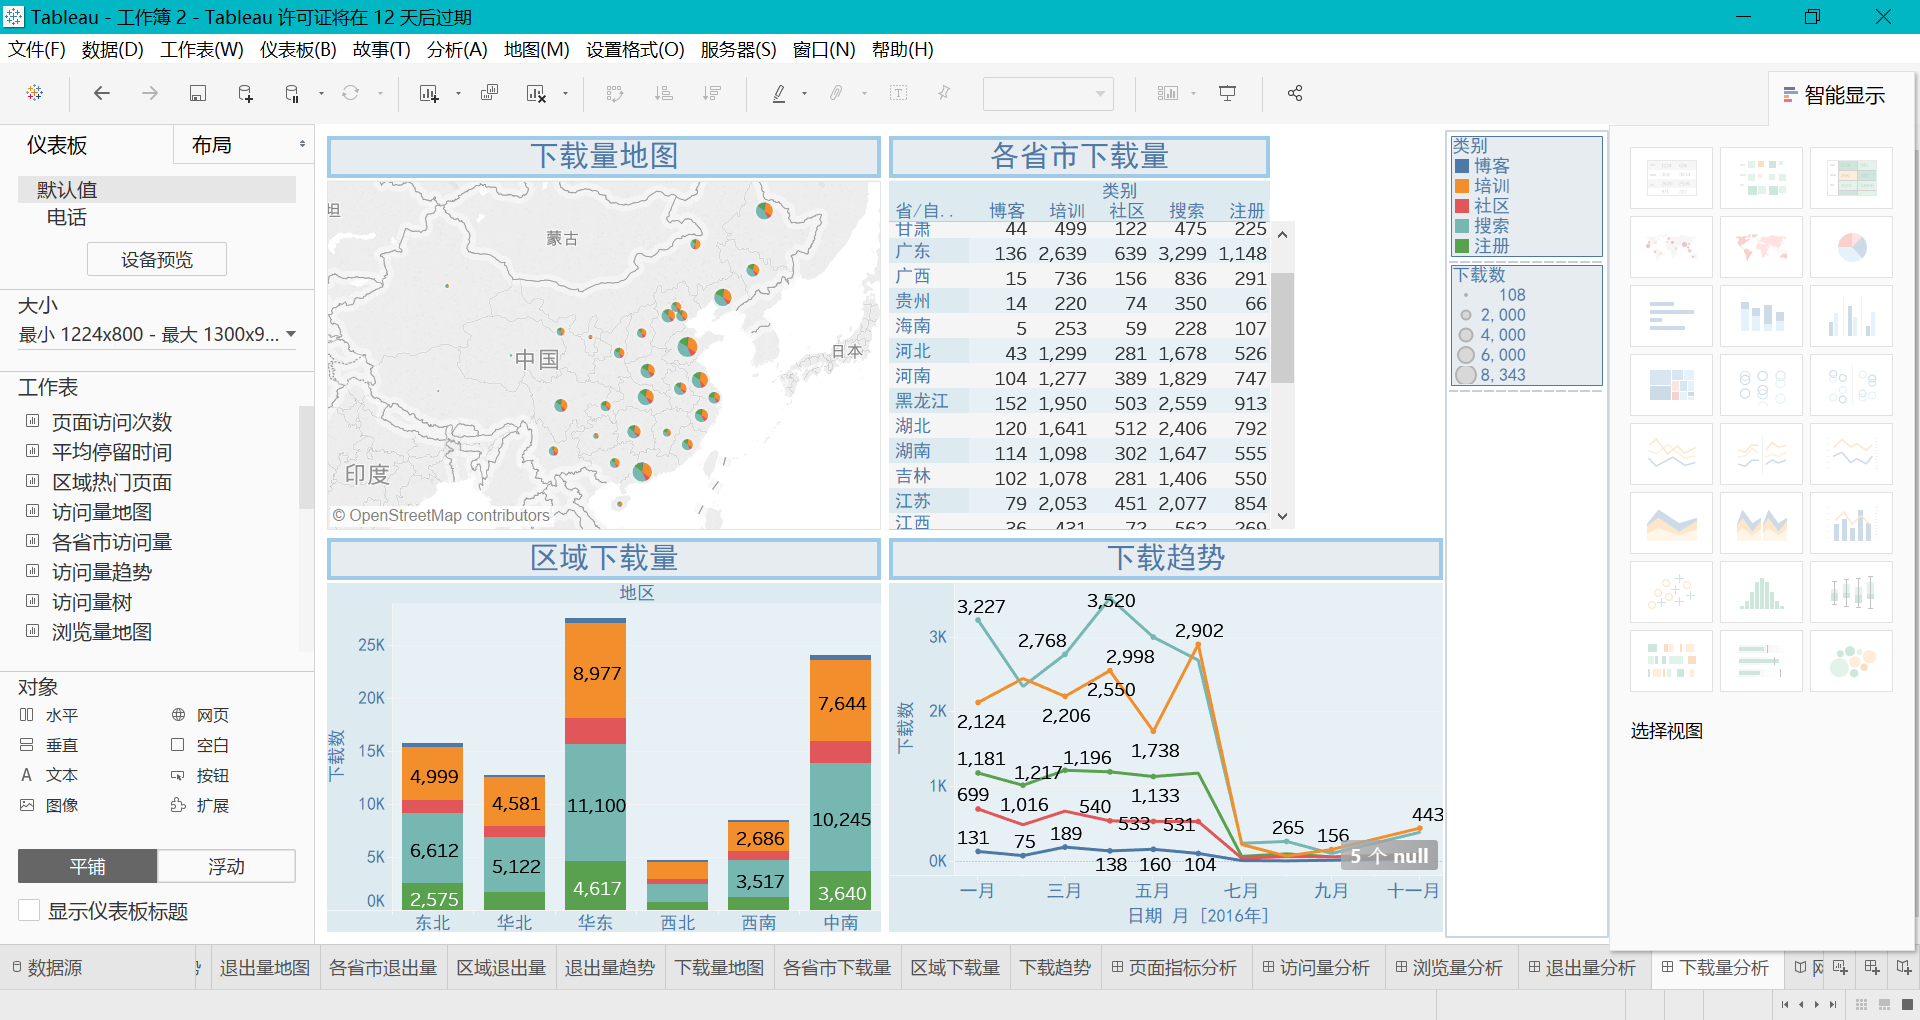Viewport: 1920px width, 1020px height.
Task: Expand the show/hide cards dropdown arrow
Action: coord(1194,94)
